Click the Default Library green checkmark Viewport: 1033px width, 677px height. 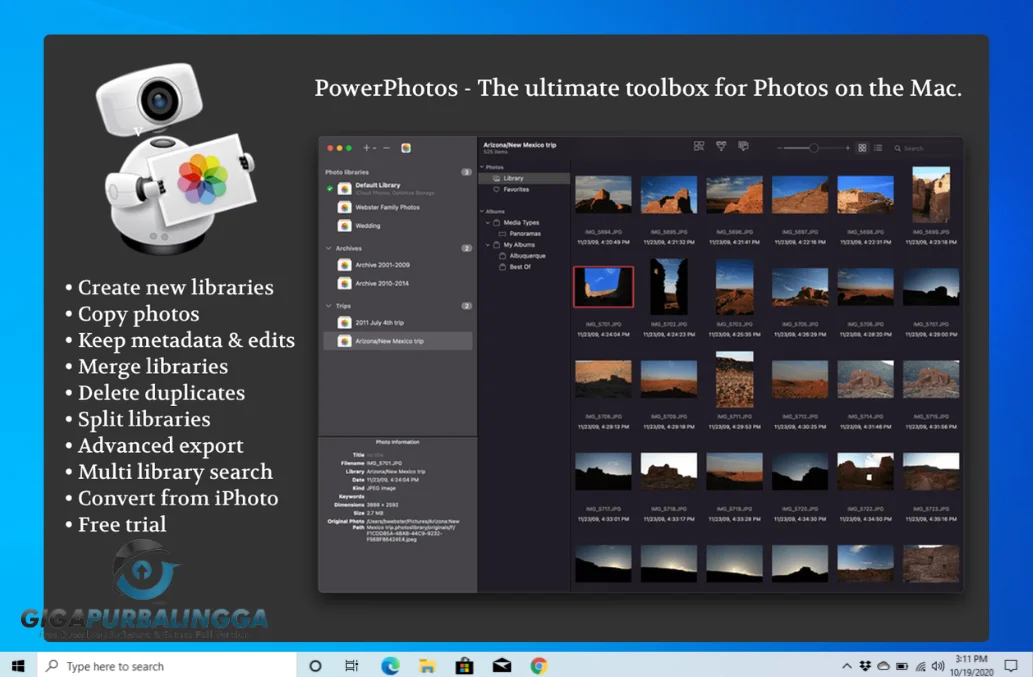tap(329, 188)
